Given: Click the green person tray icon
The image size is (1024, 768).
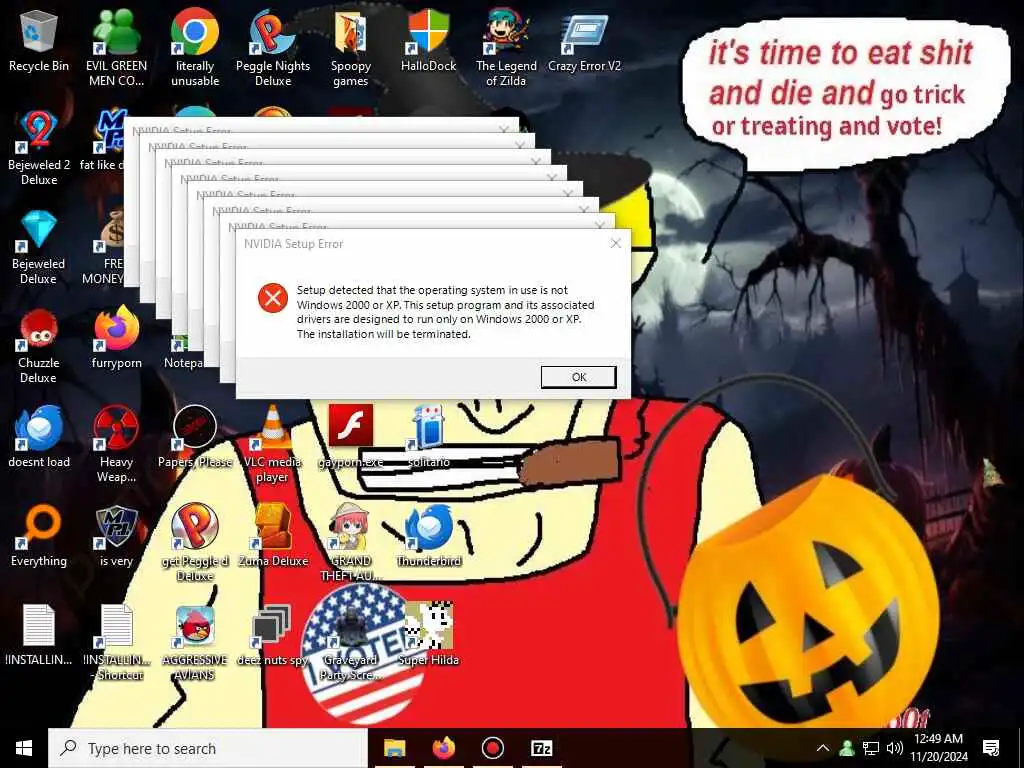Looking at the screenshot, I should click(x=847, y=748).
